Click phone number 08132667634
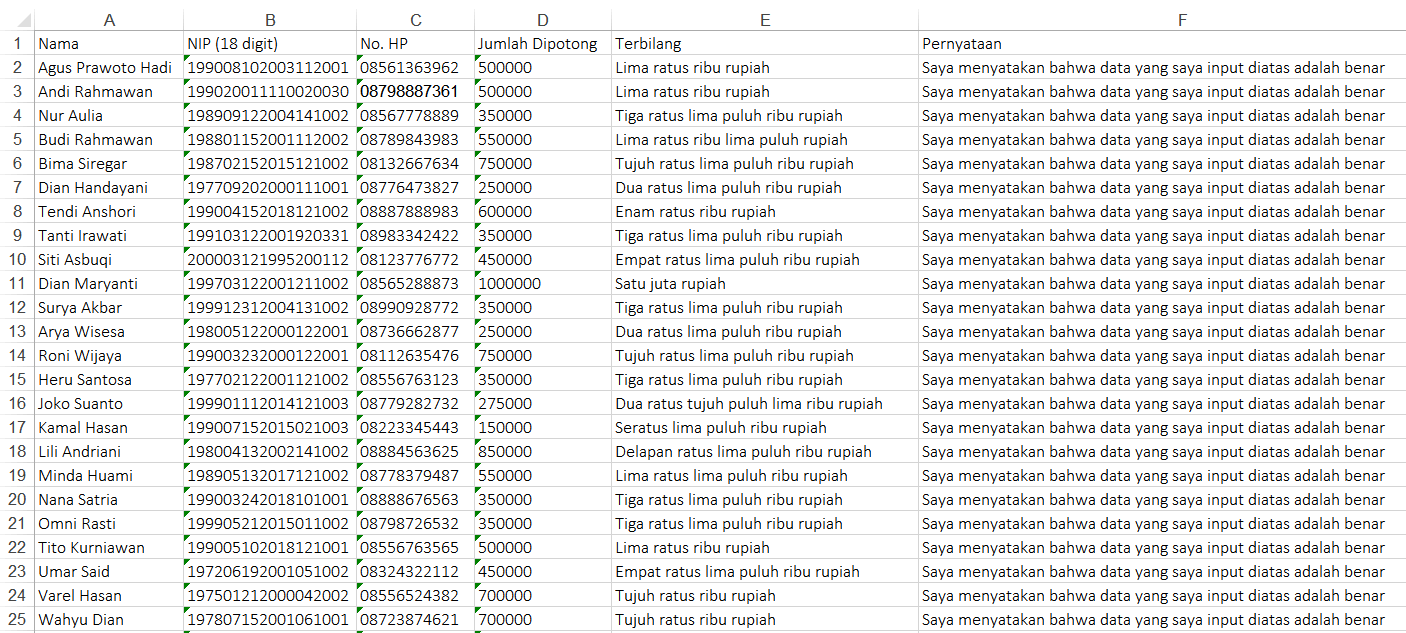 point(415,164)
